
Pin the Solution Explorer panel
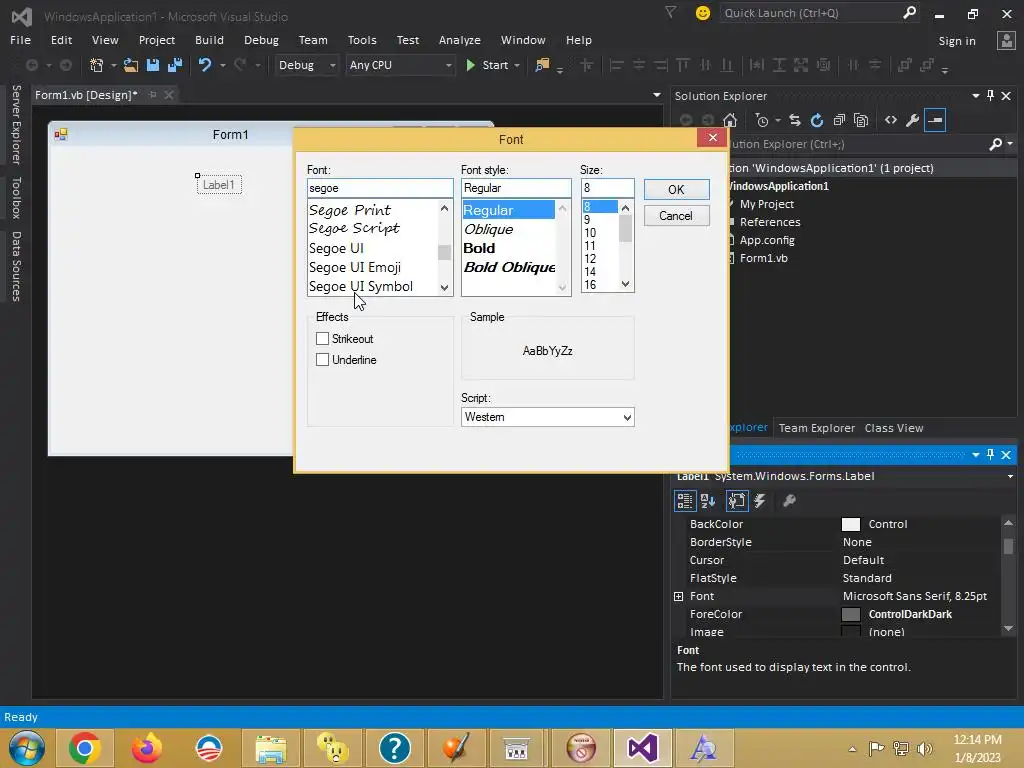(990, 95)
